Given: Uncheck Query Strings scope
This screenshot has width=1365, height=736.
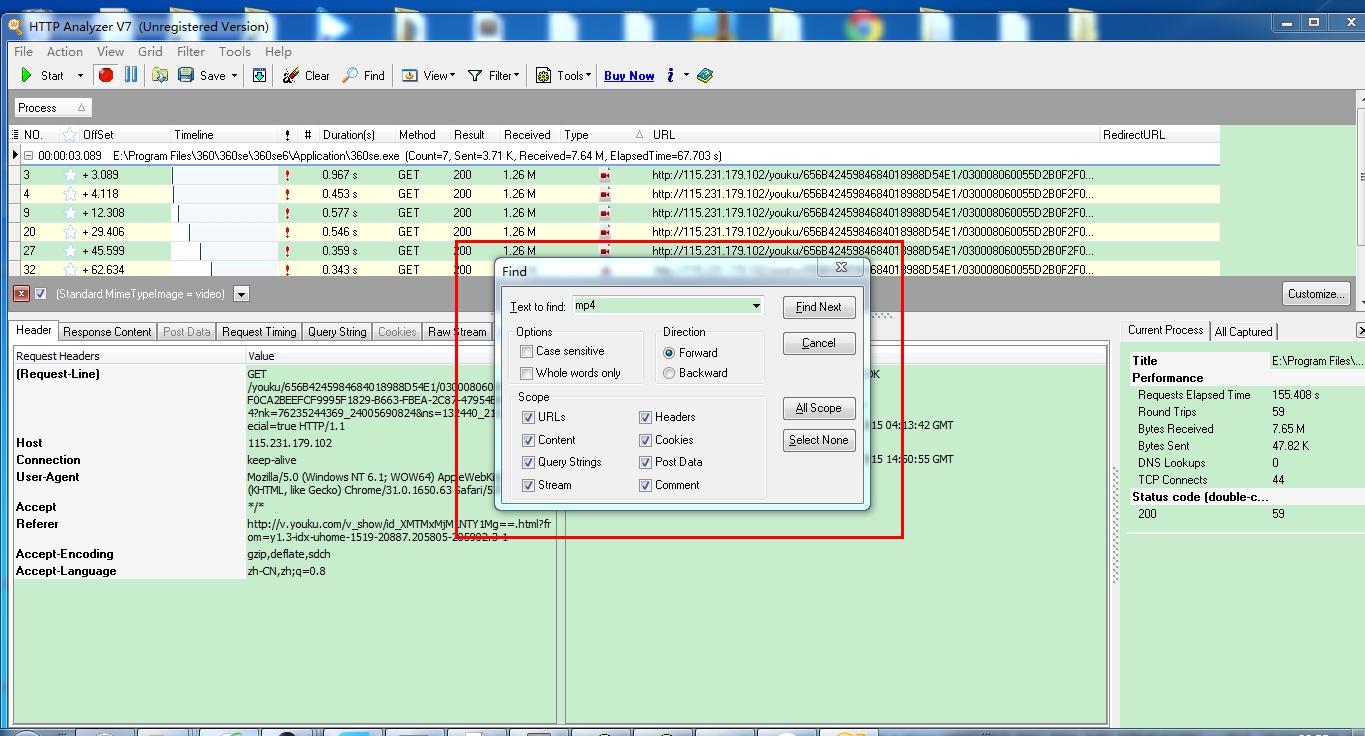Looking at the screenshot, I should [529, 462].
